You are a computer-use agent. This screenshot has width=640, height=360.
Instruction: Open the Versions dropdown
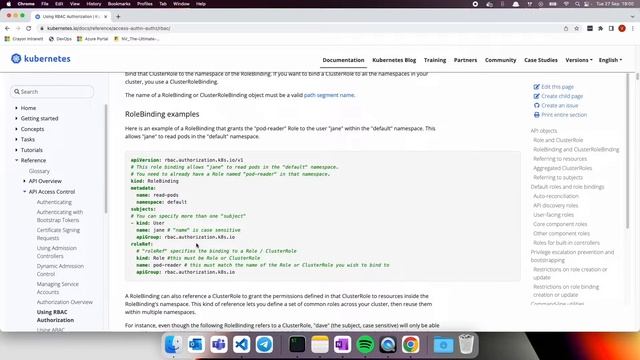[579, 60]
